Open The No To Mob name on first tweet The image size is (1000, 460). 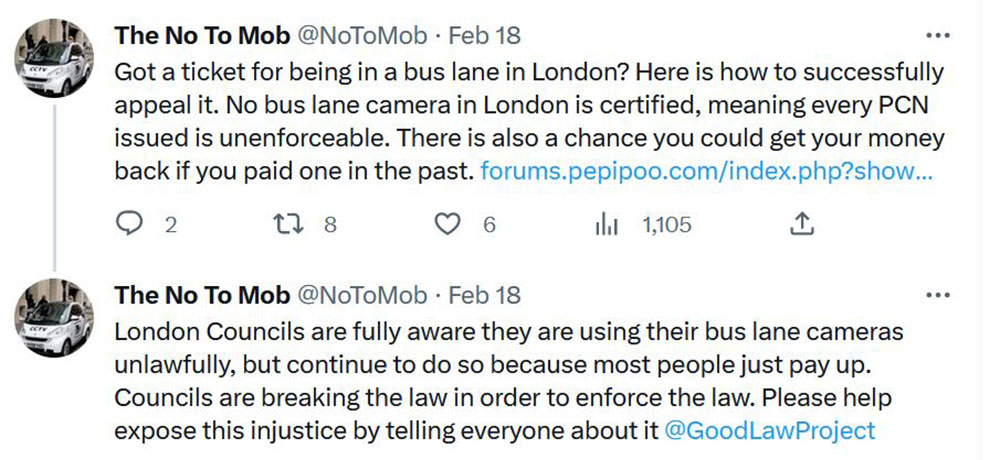point(202,35)
